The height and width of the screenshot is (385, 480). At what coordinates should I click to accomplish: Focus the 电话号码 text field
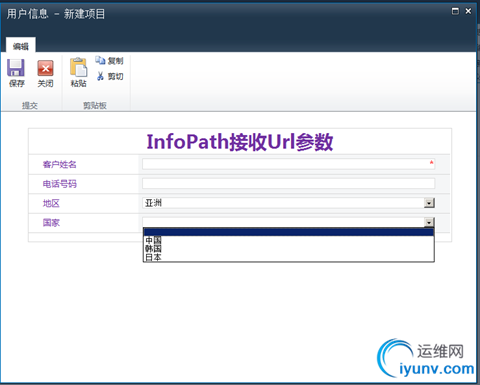[x=289, y=183]
